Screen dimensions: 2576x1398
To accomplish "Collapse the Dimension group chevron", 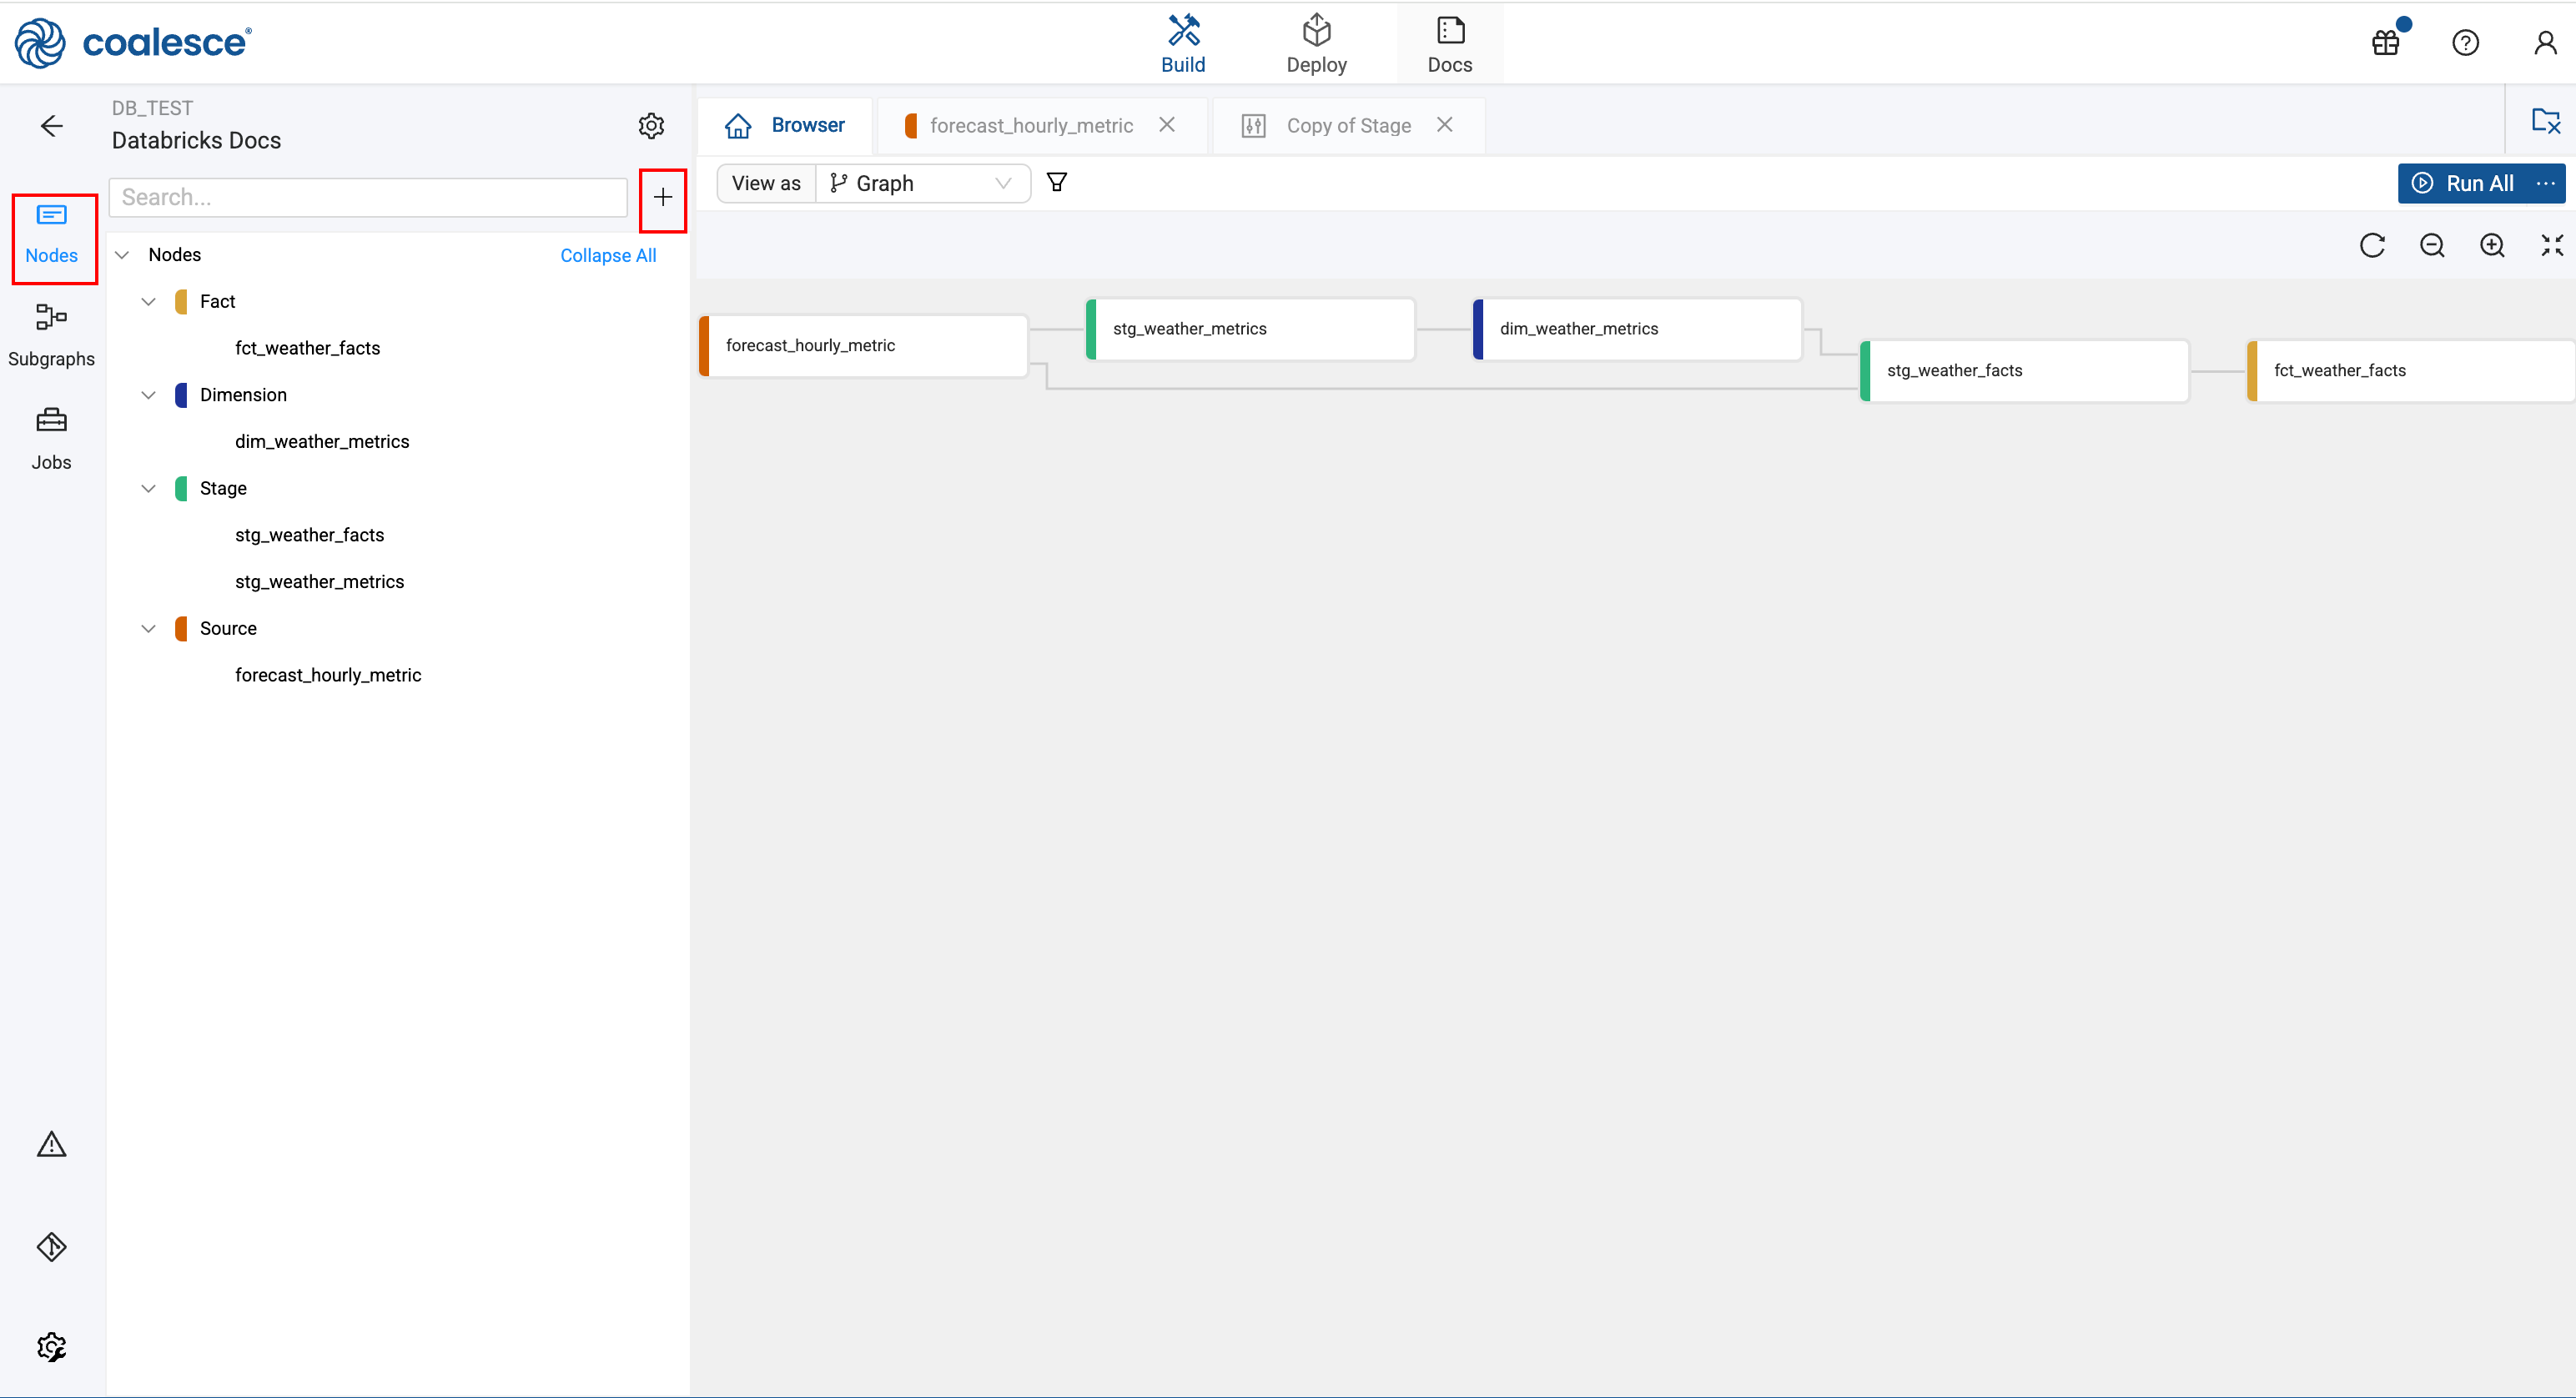I will tap(149, 395).
